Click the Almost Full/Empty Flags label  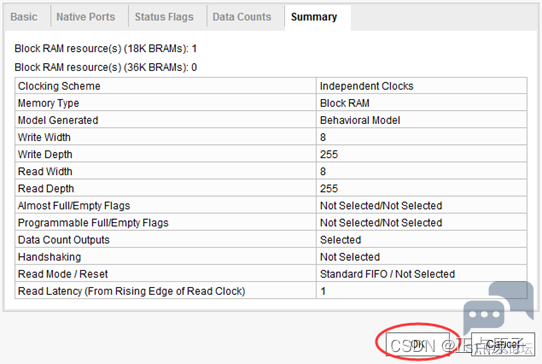[x=74, y=206]
